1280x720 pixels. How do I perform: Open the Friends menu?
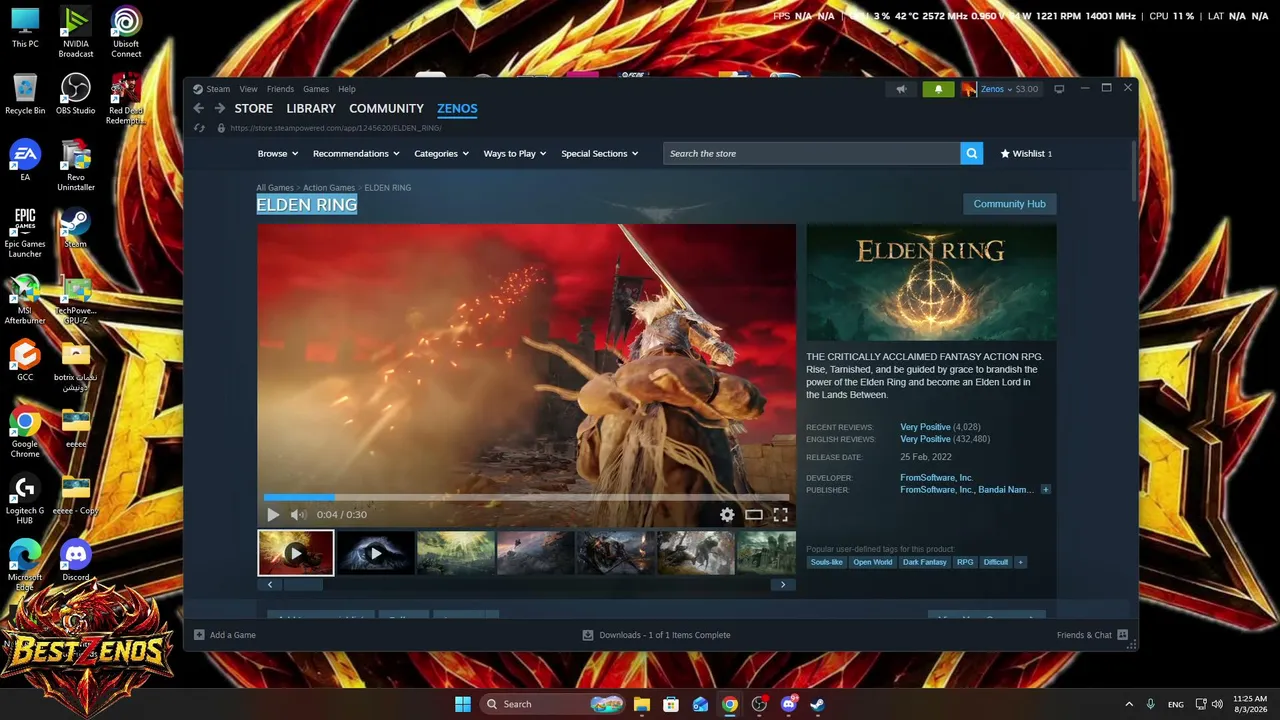pos(280,89)
